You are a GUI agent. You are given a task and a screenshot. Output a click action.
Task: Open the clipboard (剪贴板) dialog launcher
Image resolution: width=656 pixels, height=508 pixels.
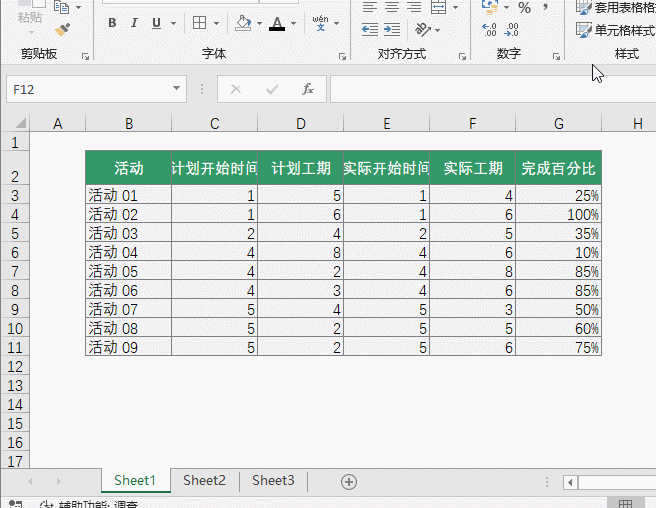pyautogui.click(x=85, y=56)
